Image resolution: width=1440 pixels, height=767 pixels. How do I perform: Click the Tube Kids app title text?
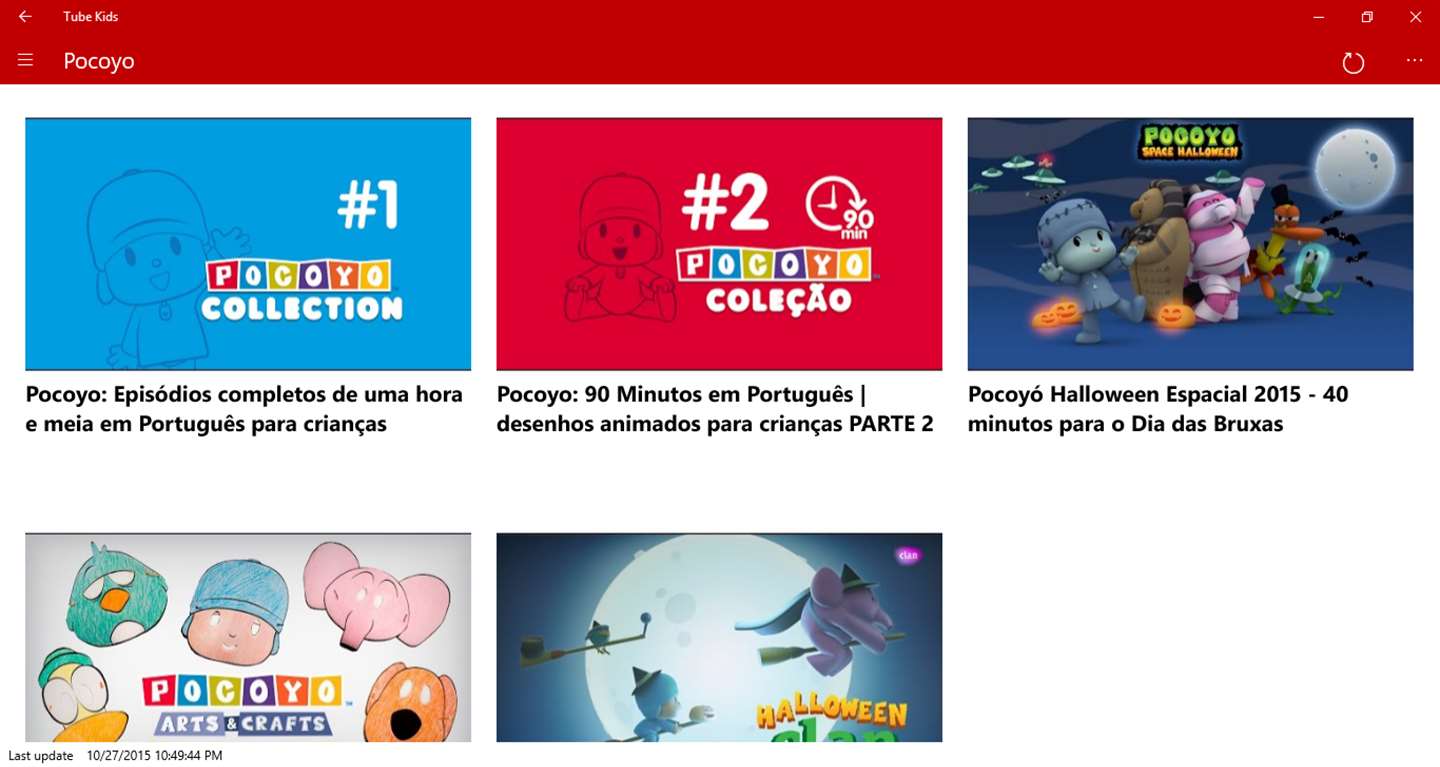coord(90,17)
